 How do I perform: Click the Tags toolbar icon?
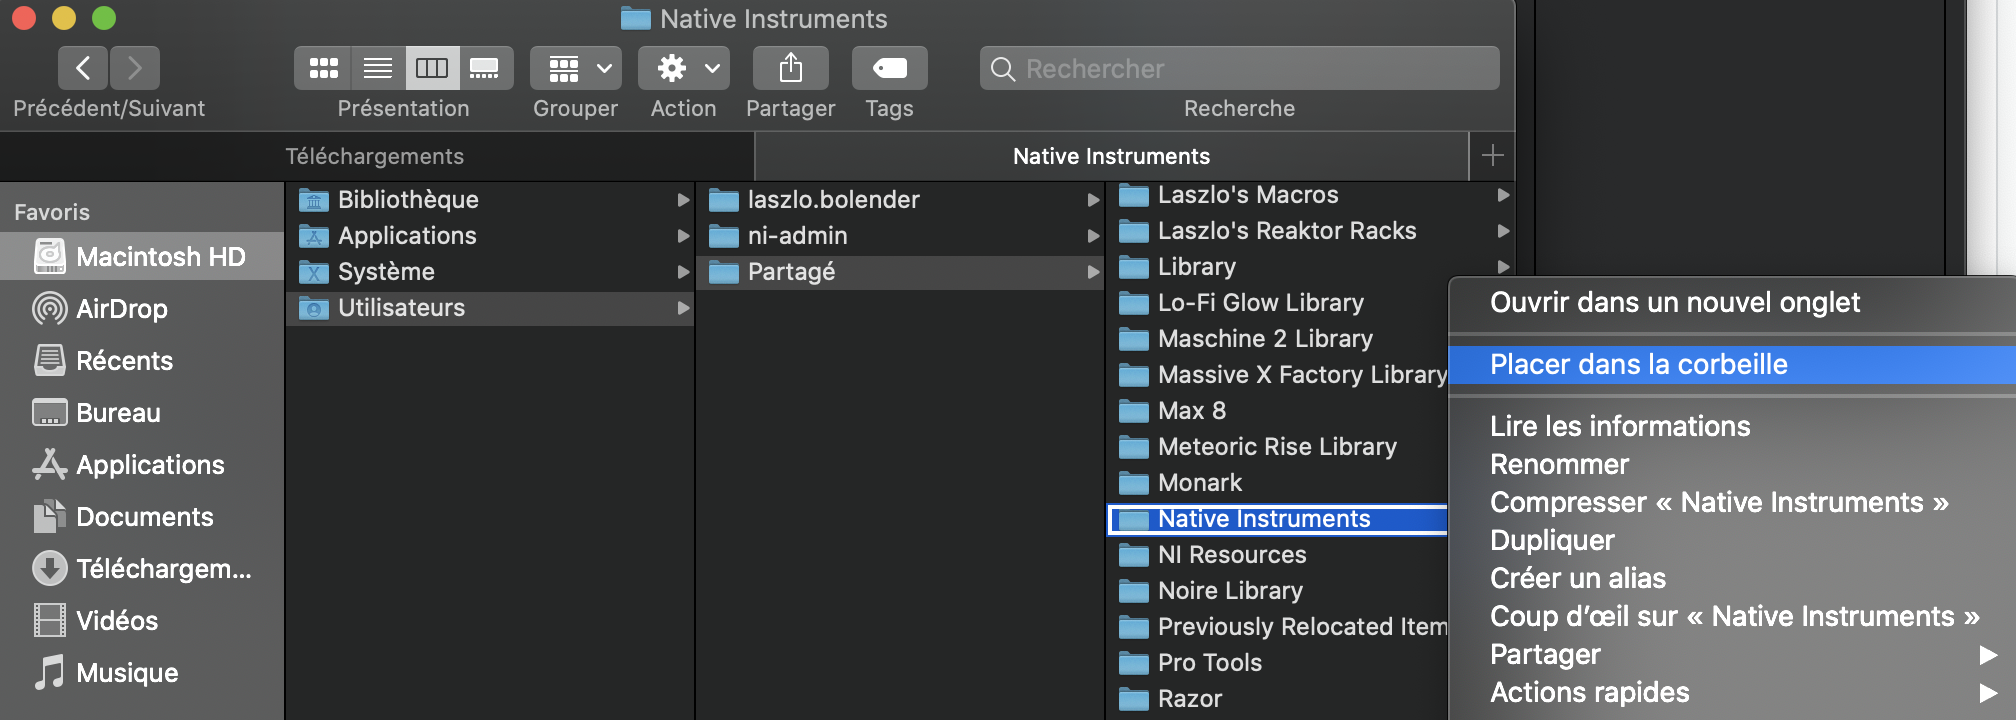pyautogui.click(x=889, y=68)
